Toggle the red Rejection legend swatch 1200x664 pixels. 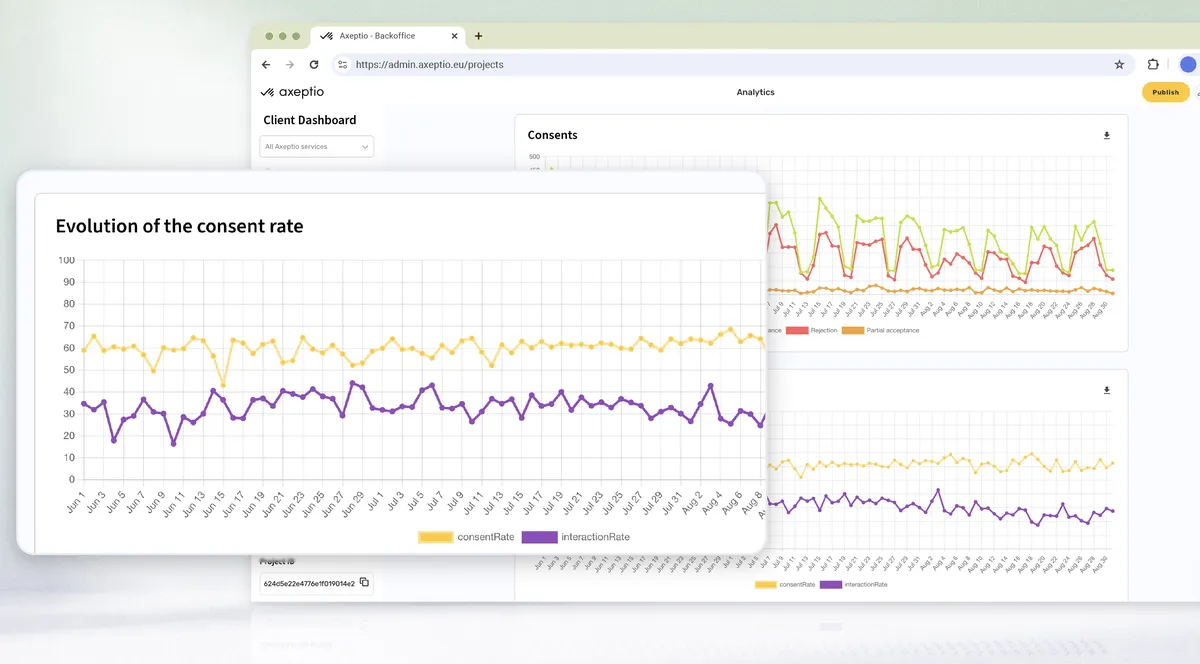(x=796, y=330)
